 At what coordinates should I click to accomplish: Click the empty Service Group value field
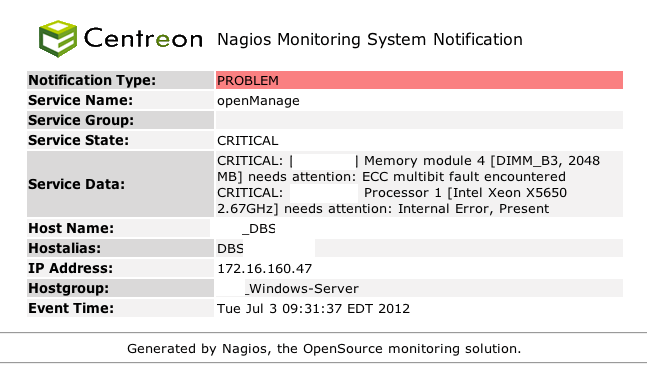419,120
